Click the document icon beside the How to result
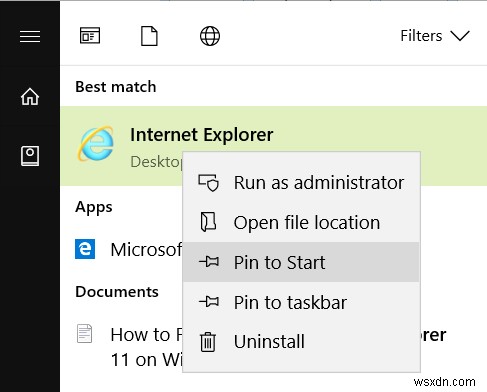Image resolution: width=487 pixels, height=392 pixels. coord(84,333)
